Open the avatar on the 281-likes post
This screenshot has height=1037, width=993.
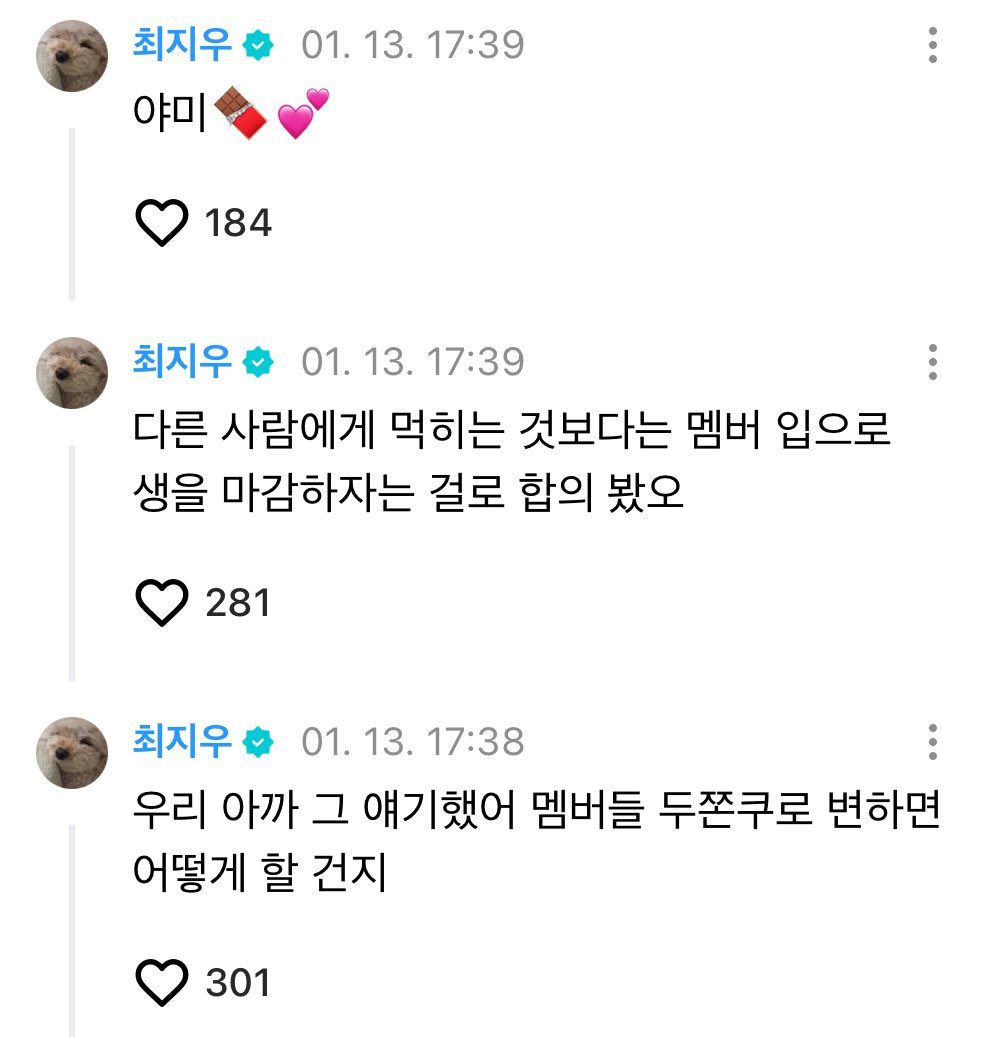coord(72,372)
